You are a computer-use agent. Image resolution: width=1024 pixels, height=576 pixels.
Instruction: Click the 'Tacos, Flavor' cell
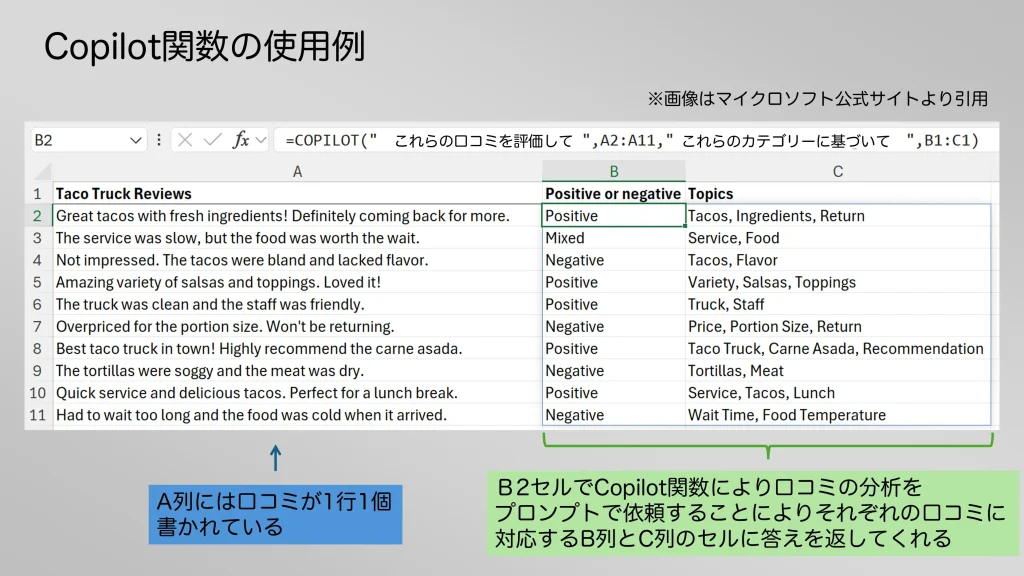[838, 261]
